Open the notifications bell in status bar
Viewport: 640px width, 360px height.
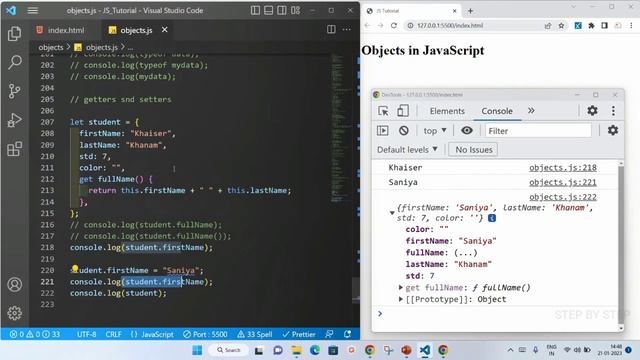coord(347,334)
